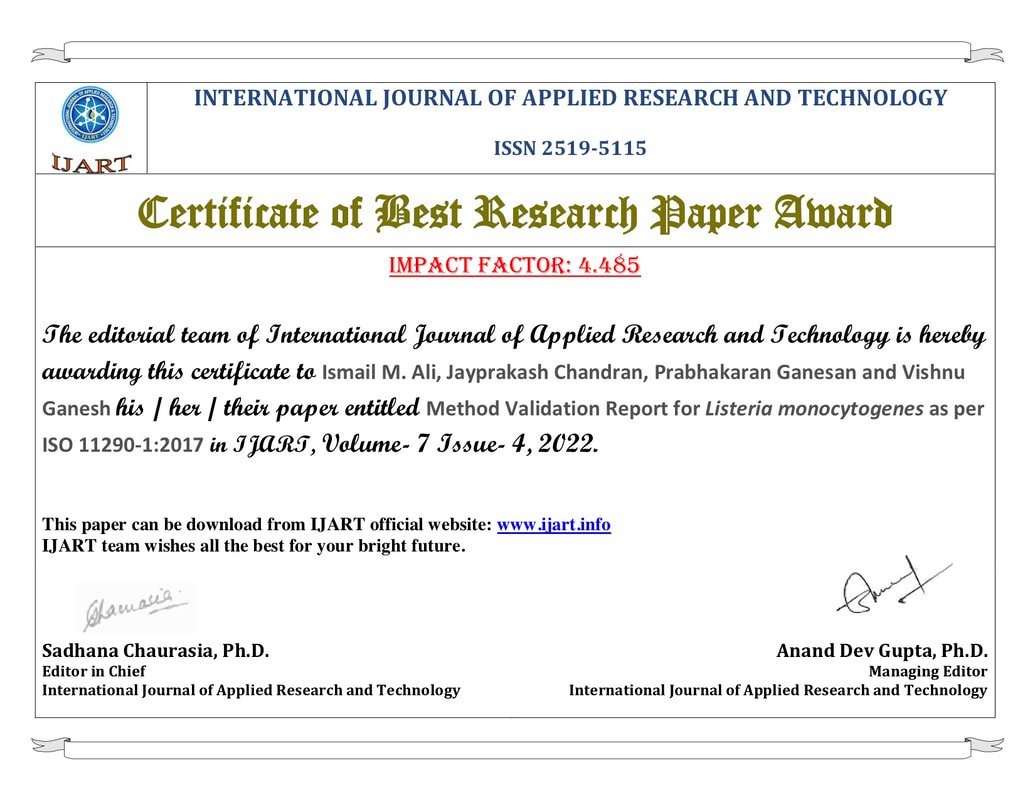This screenshot has width=1035, height=800.
Task: Click the name Sadhana Chaurasia, Ph.D.
Action: click(156, 651)
